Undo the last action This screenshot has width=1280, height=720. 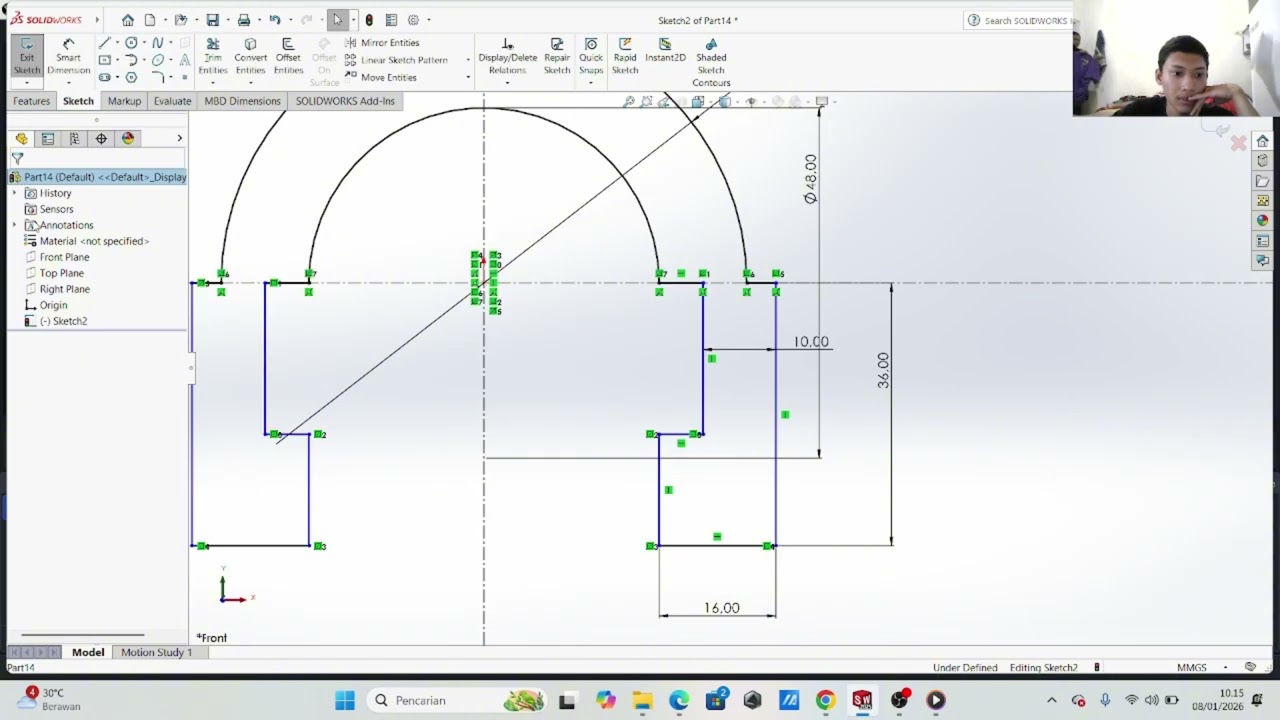[274, 20]
